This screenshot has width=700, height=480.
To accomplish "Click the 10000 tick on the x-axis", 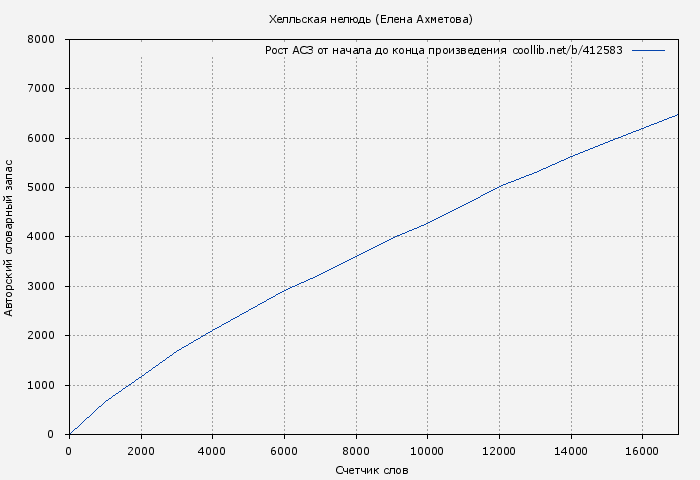I will [x=427, y=450].
